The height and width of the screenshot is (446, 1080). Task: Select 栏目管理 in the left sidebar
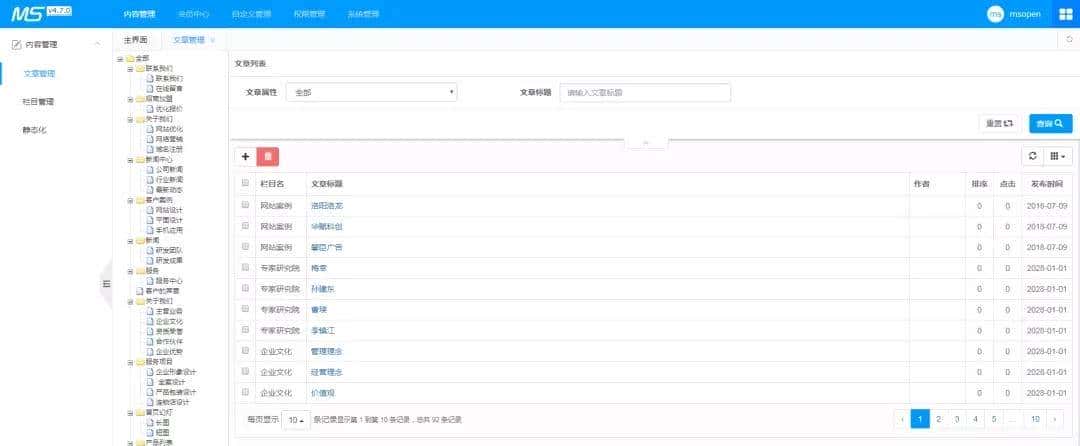coord(39,101)
